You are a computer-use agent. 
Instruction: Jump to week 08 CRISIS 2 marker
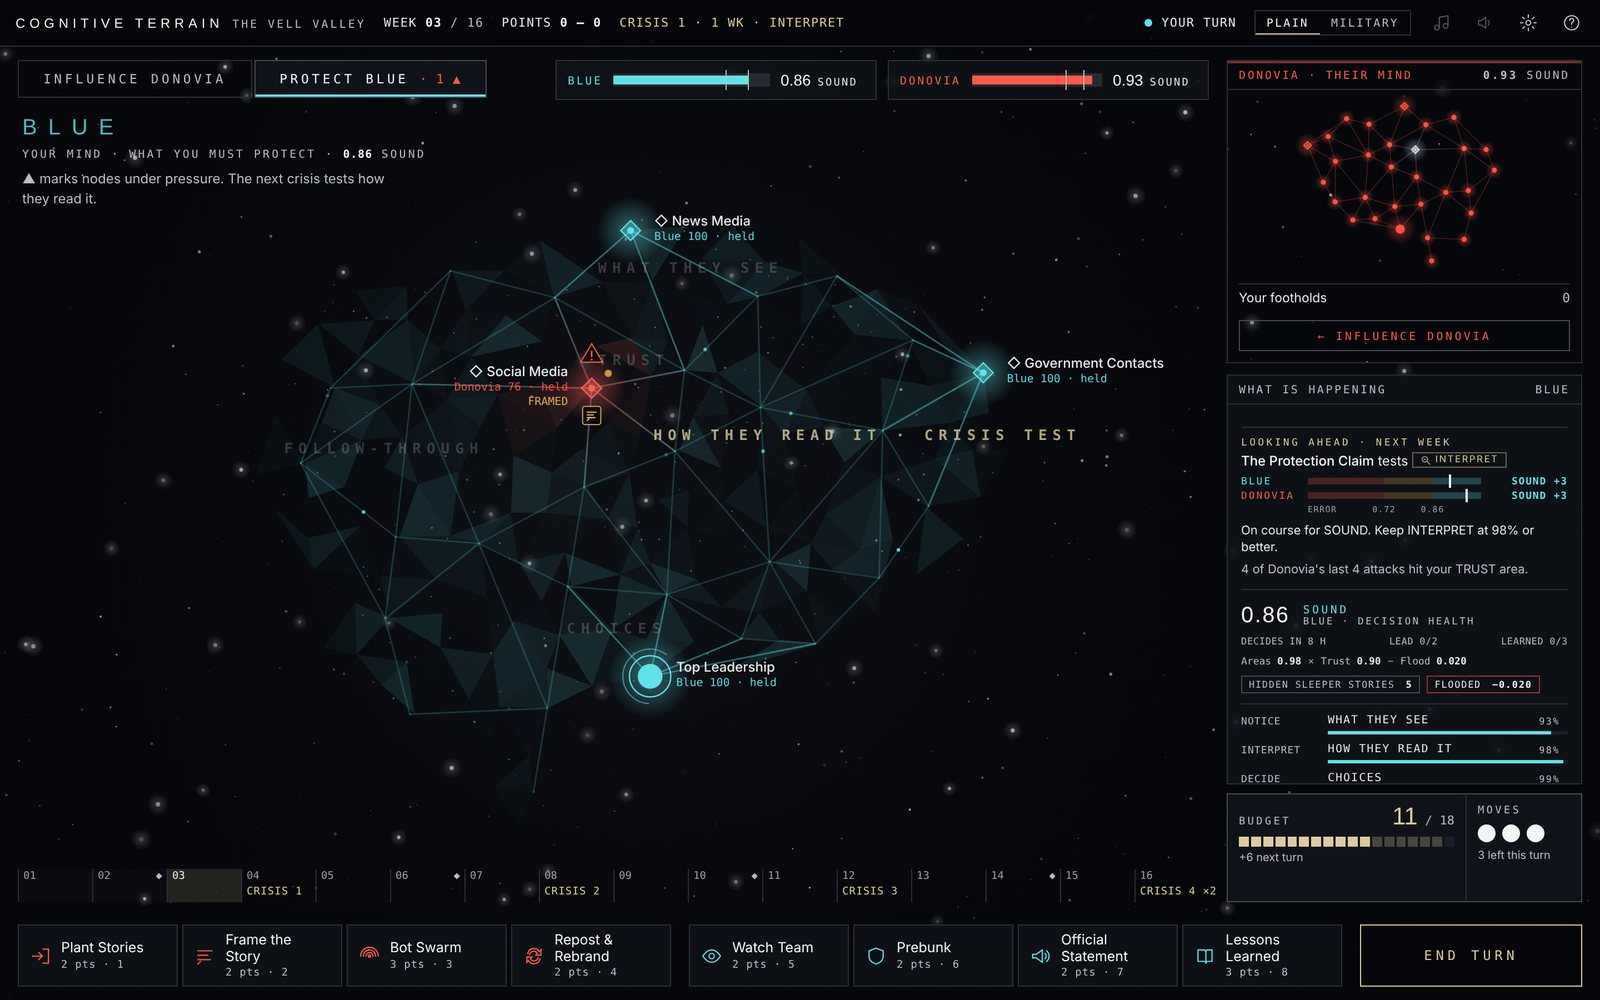pyautogui.click(x=575, y=884)
